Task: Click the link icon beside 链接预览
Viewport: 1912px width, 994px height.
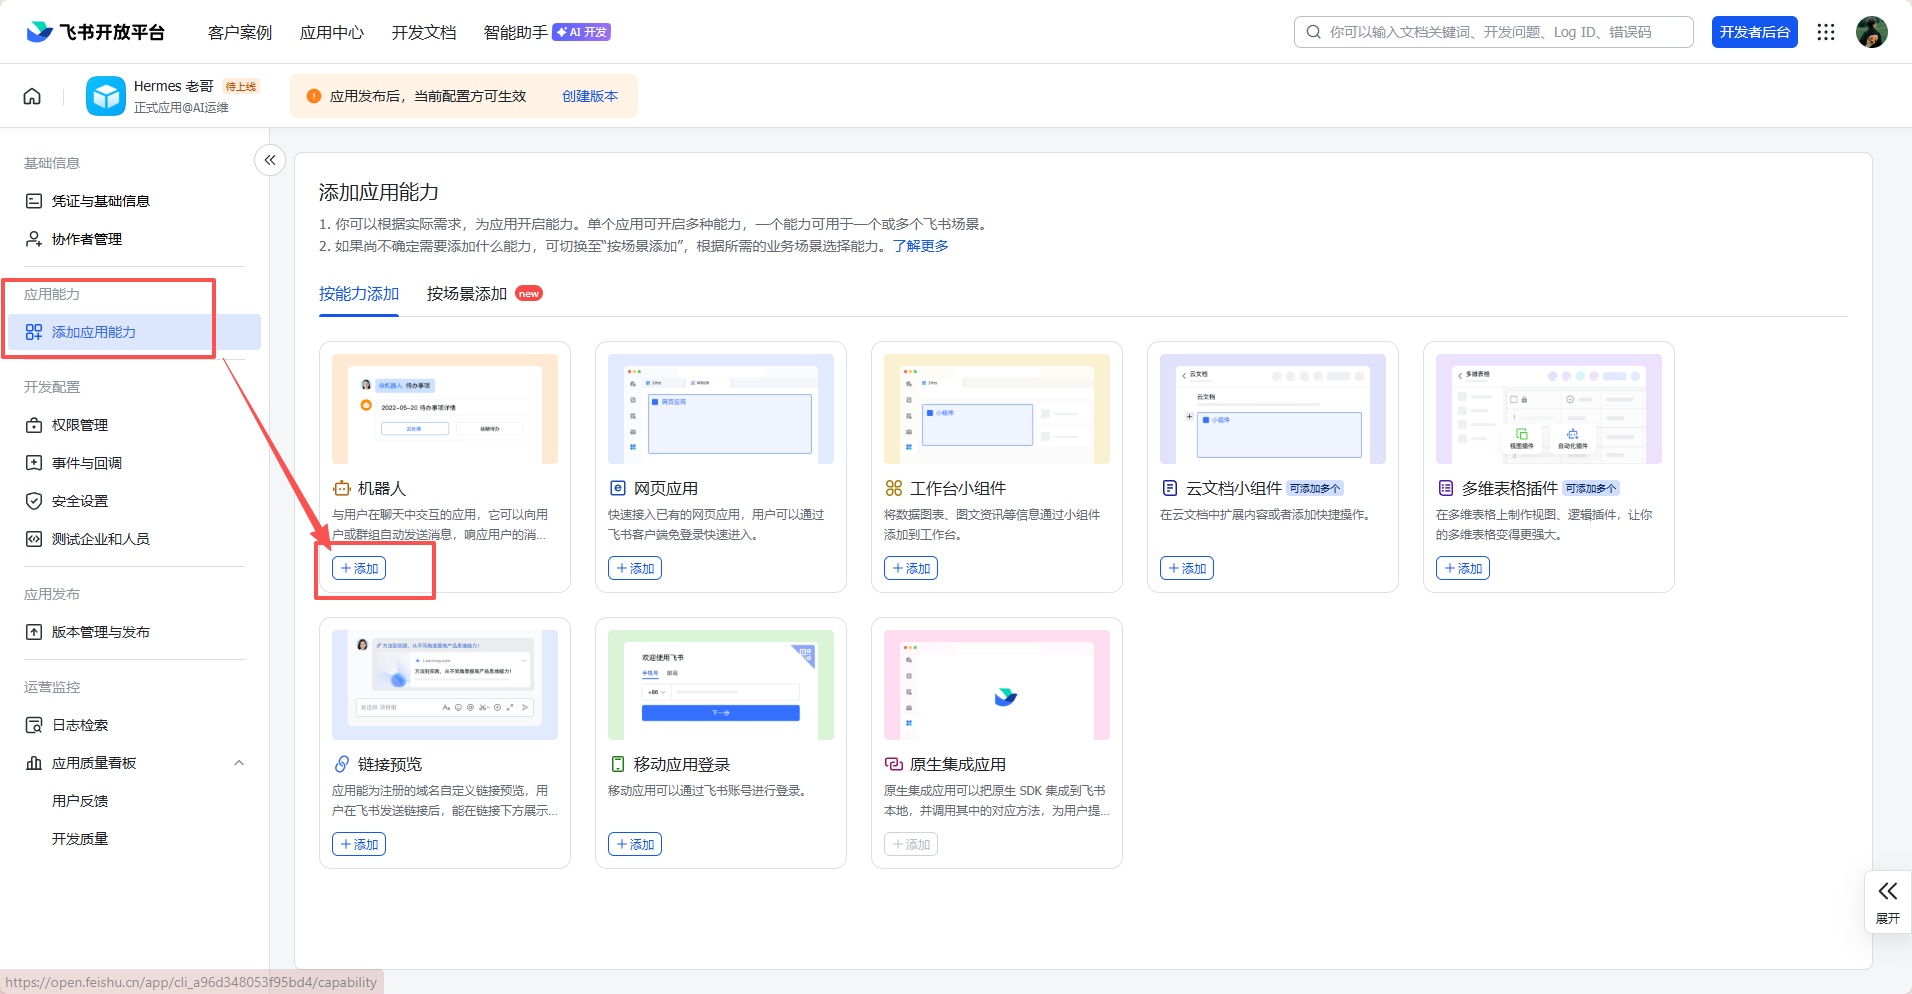Action: 342,764
